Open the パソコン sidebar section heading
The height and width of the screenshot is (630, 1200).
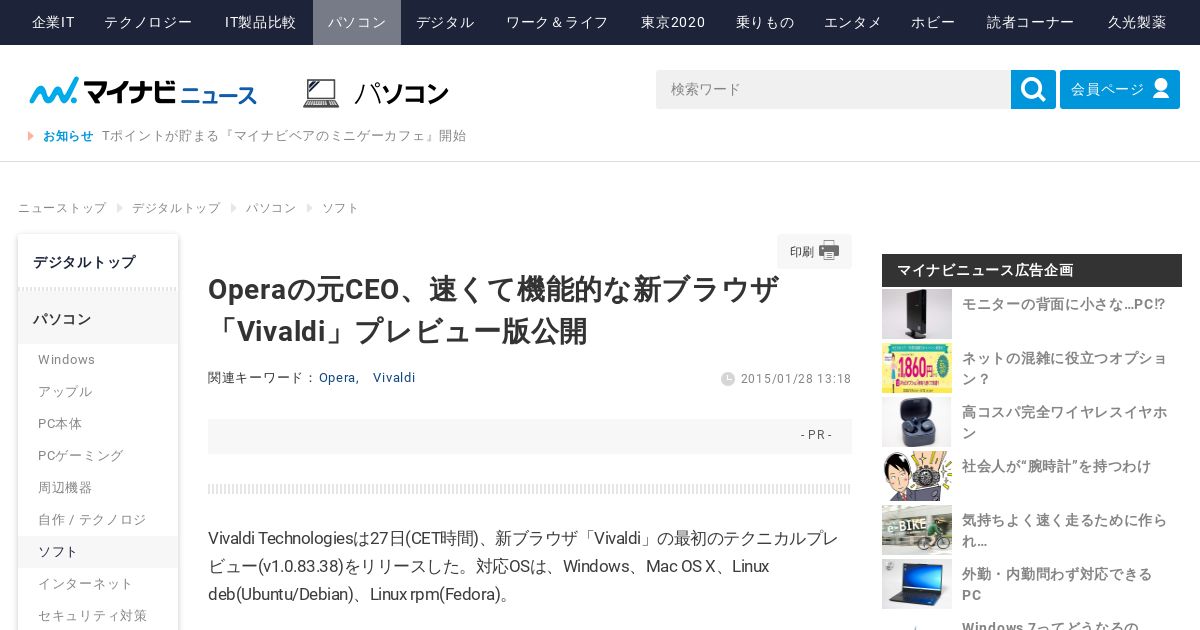click(x=98, y=319)
